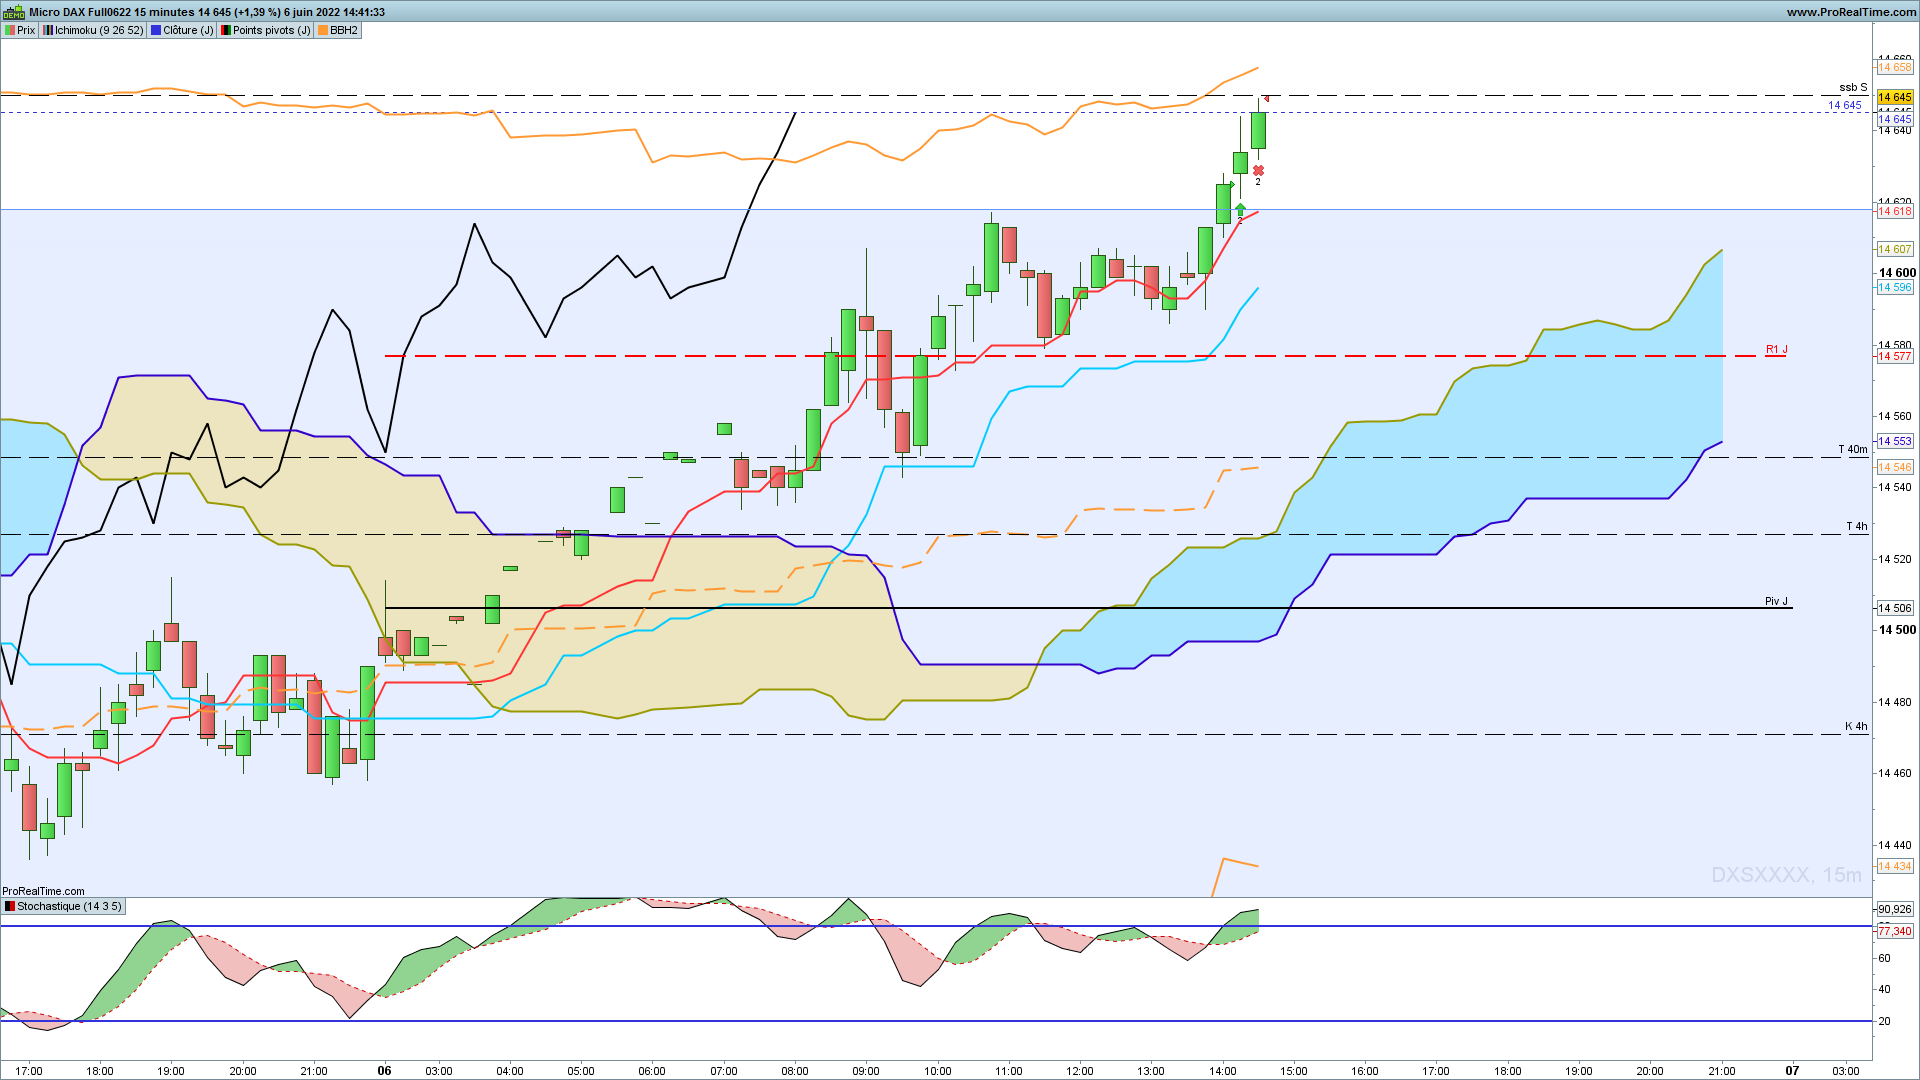Click the bold 06 date axis label
The width and height of the screenshot is (1920, 1080).
tap(385, 1070)
